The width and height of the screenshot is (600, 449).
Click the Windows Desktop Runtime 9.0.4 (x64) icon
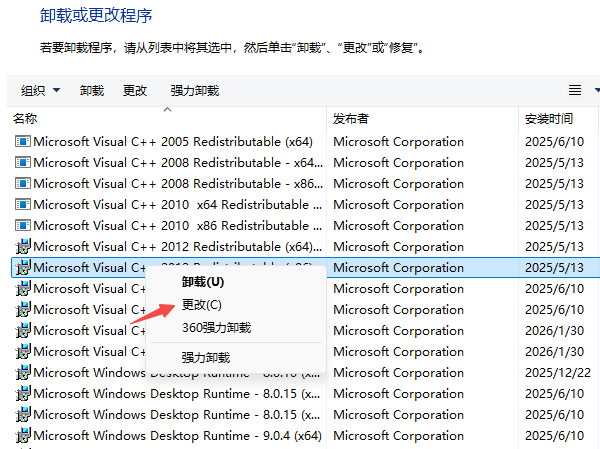coord(23,436)
